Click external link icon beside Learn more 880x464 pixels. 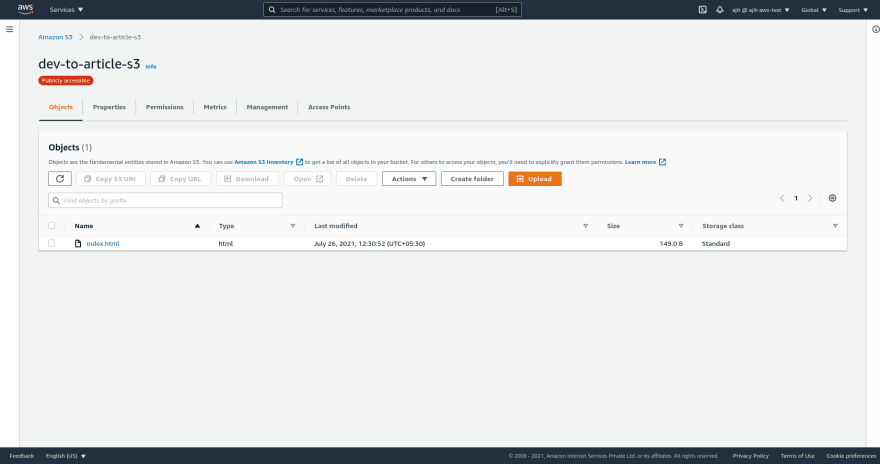(x=662, y=162)
